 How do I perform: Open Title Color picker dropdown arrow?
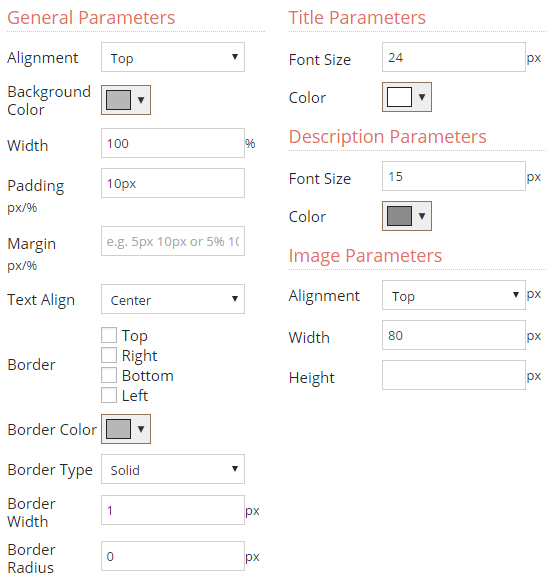pos(422,97)
